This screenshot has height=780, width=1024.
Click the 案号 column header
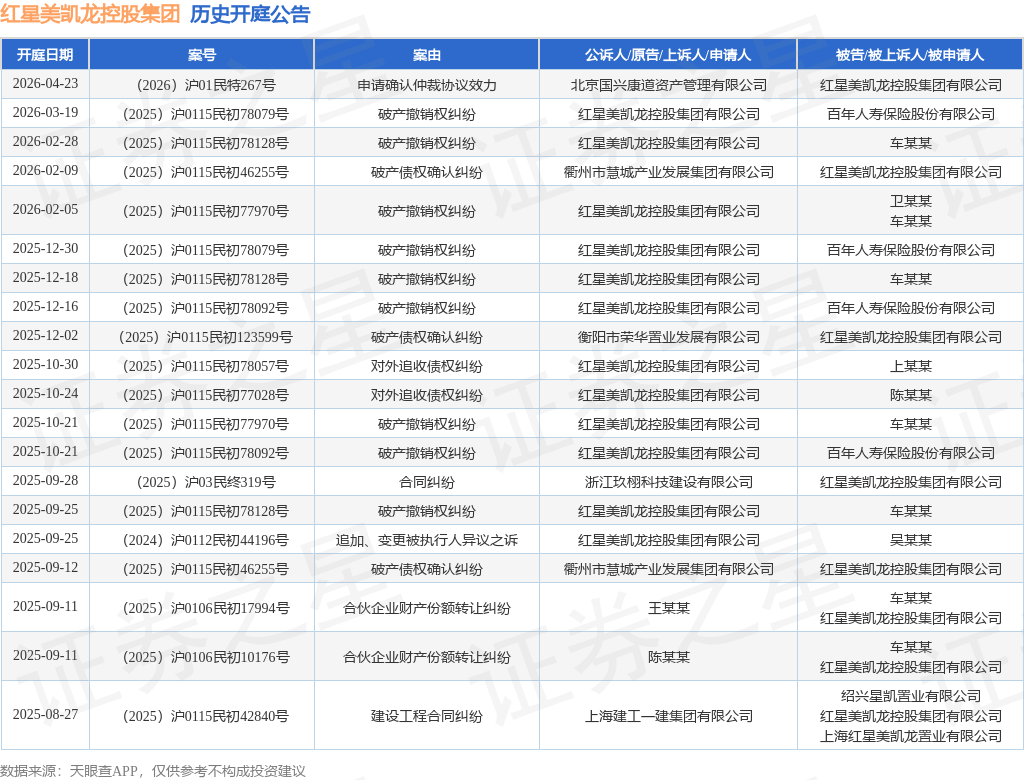pos(202,55)
